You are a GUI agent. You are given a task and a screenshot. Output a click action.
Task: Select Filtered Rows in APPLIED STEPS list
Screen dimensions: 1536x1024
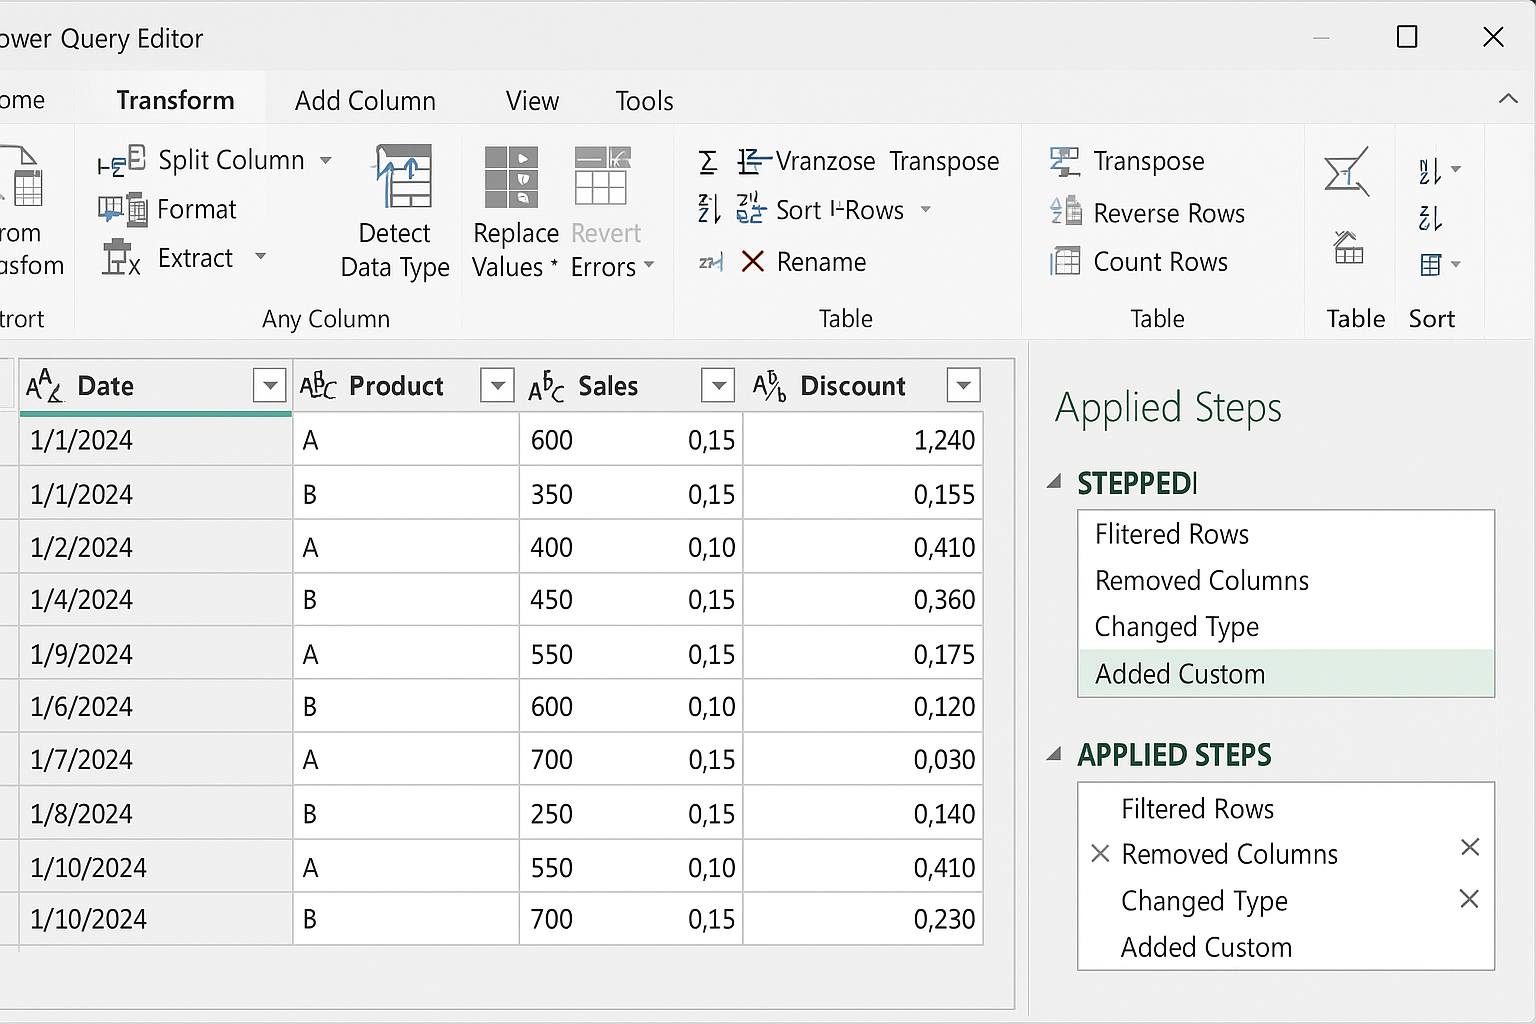[x=1286, y=808]
